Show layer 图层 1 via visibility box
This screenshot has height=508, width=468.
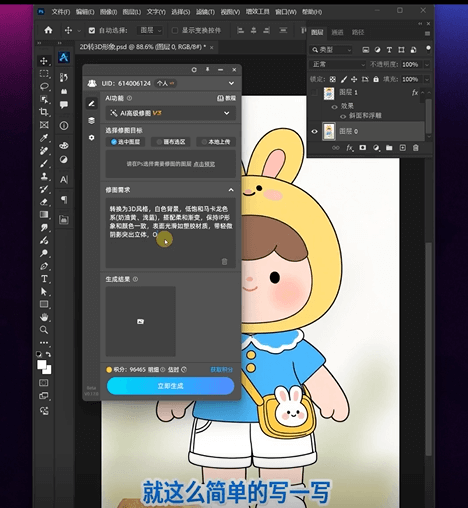tap(314, 93)
